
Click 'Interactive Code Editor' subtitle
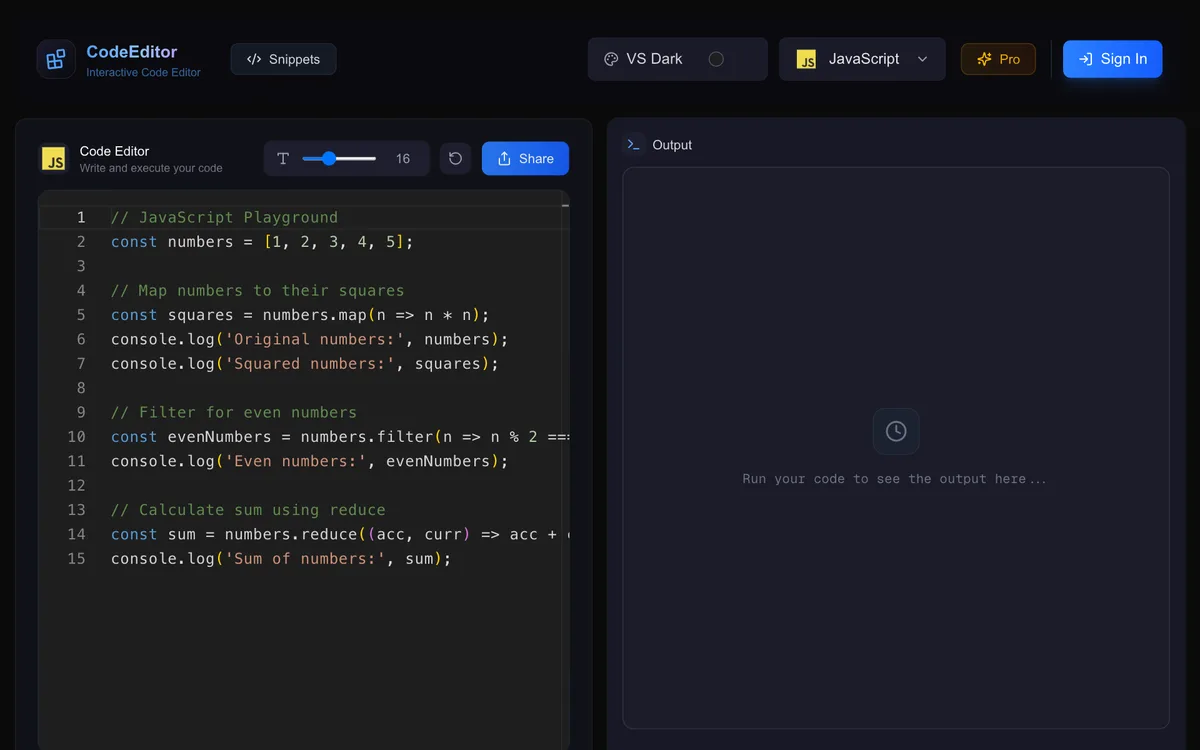click(x=143, y=72)
